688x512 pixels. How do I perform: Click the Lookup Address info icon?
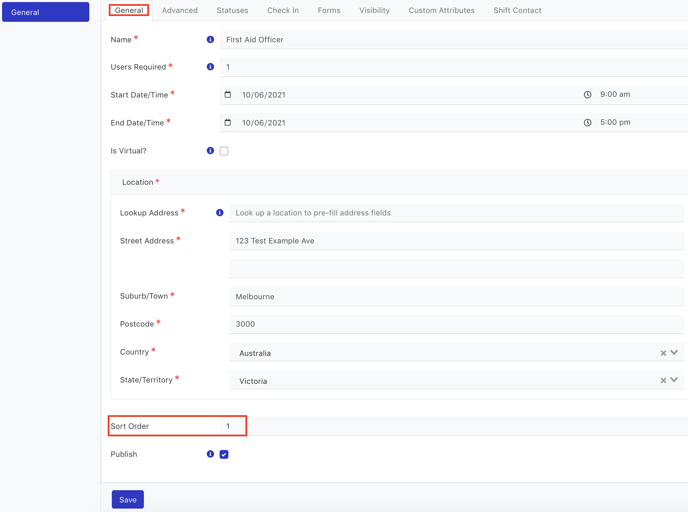[x=219, y=213]
